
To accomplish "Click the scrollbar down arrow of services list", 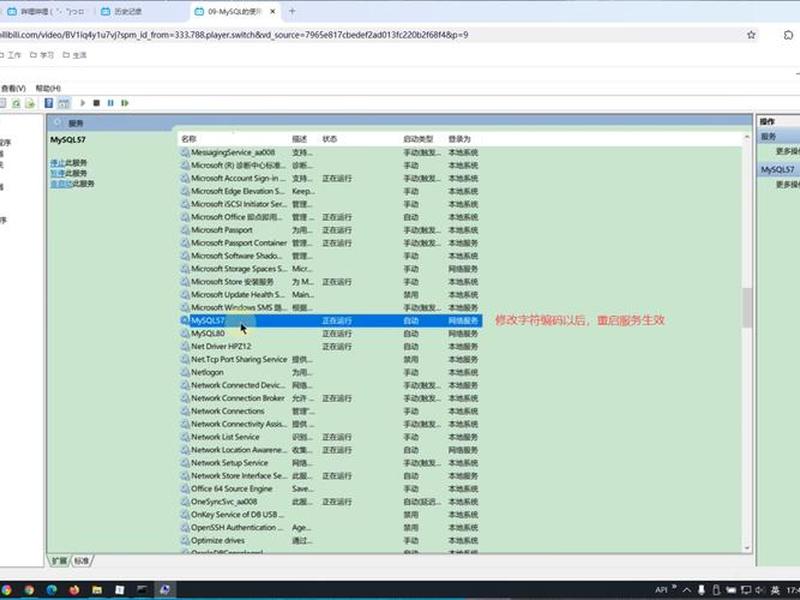I will tap(747, 548).
